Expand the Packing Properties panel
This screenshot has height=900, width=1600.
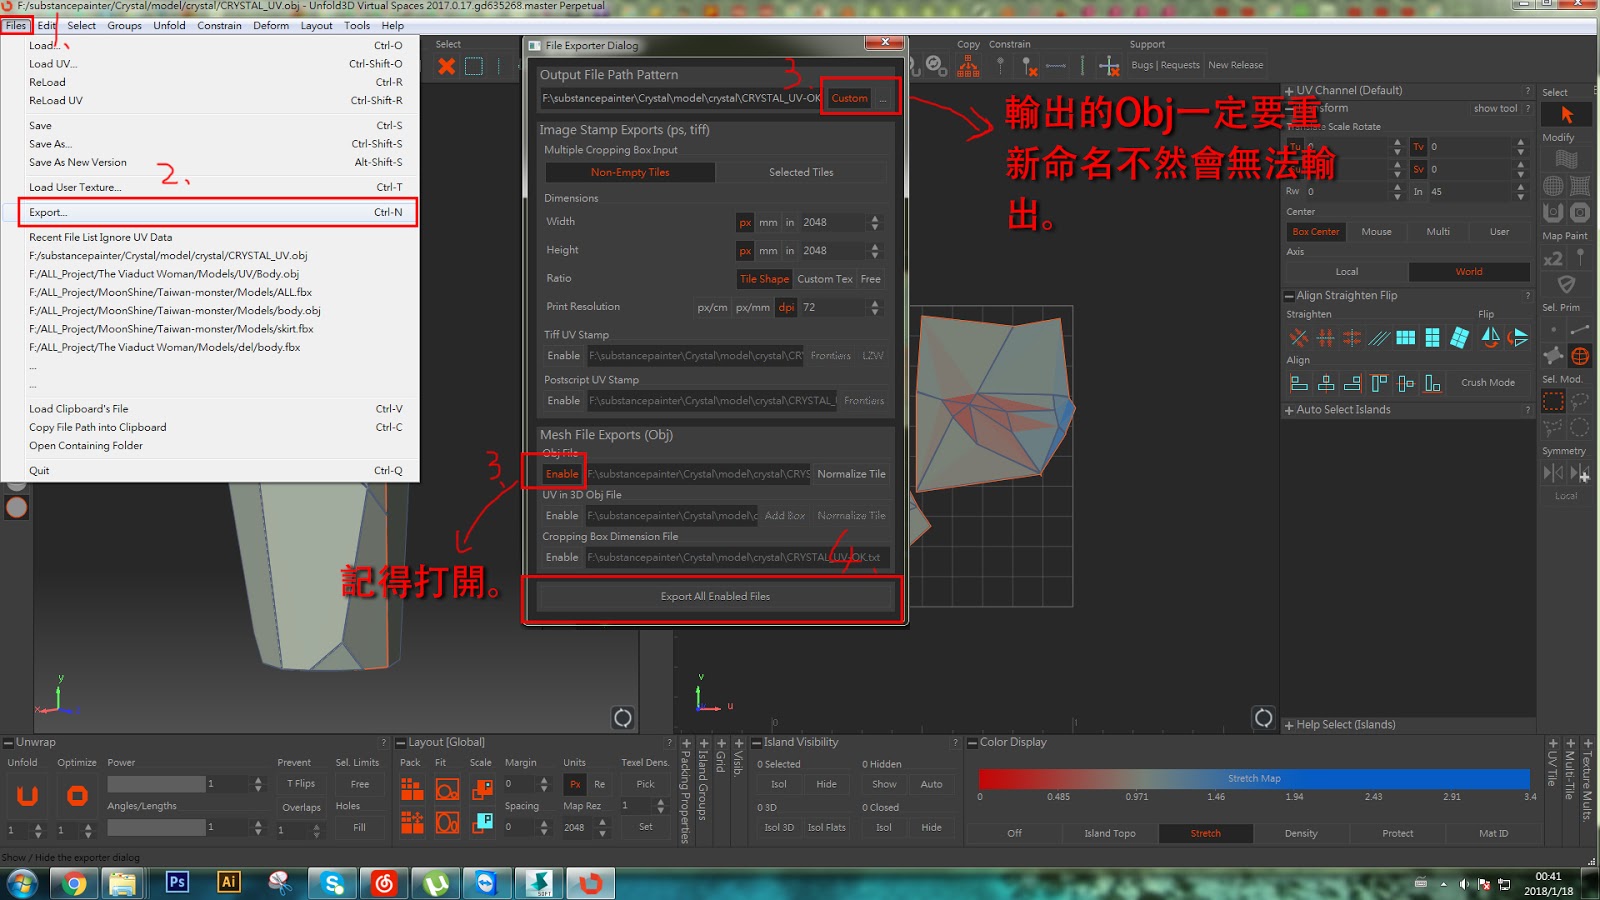[686, 744]
